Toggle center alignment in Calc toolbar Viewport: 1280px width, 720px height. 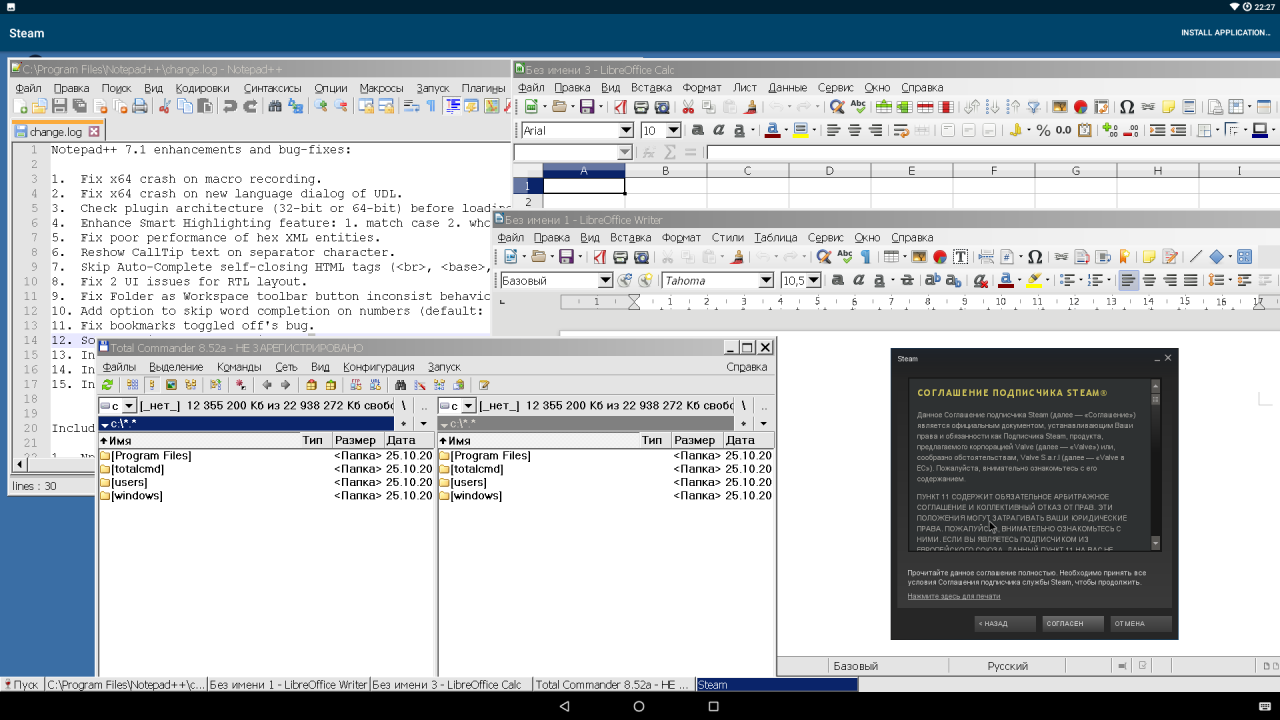(x=855, y=130)
